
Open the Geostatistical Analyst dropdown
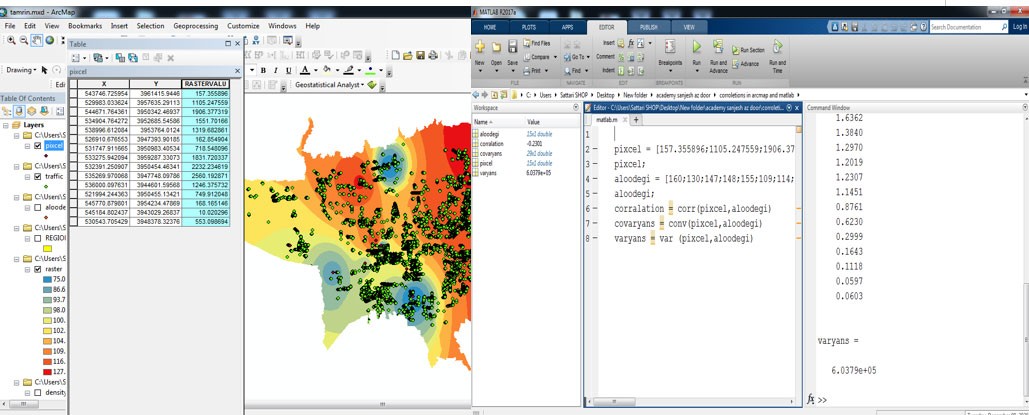point(328,85)
